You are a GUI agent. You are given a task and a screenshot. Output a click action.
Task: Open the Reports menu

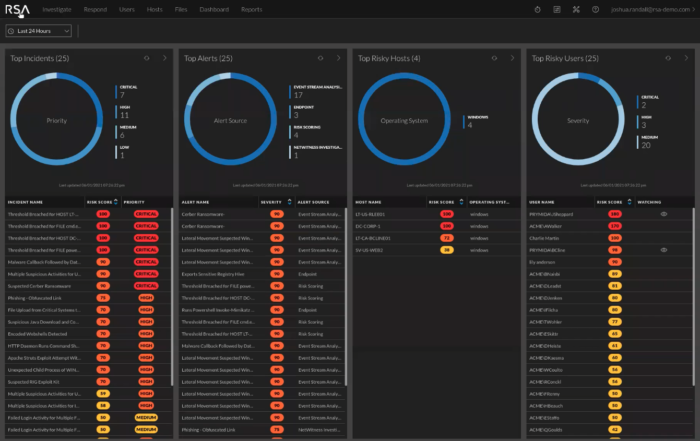[x=251, y=9]
